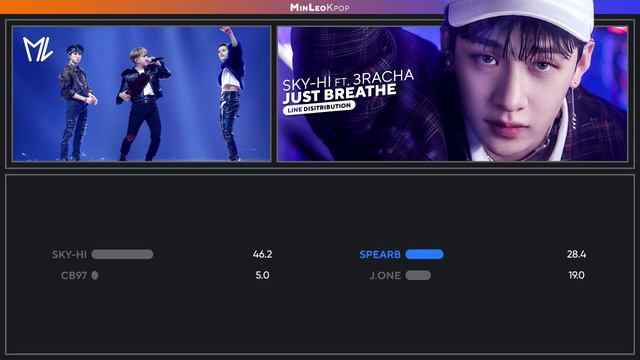Select the J.ONE name label
The height and width of the screenshot is (360, 640).
(x=385, y=276)
